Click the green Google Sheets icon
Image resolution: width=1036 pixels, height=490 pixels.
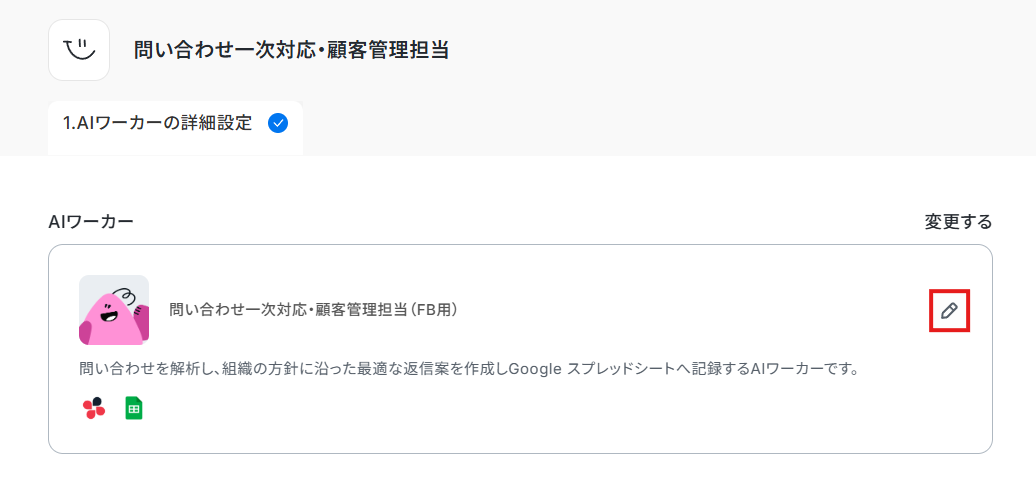[134, 409]
